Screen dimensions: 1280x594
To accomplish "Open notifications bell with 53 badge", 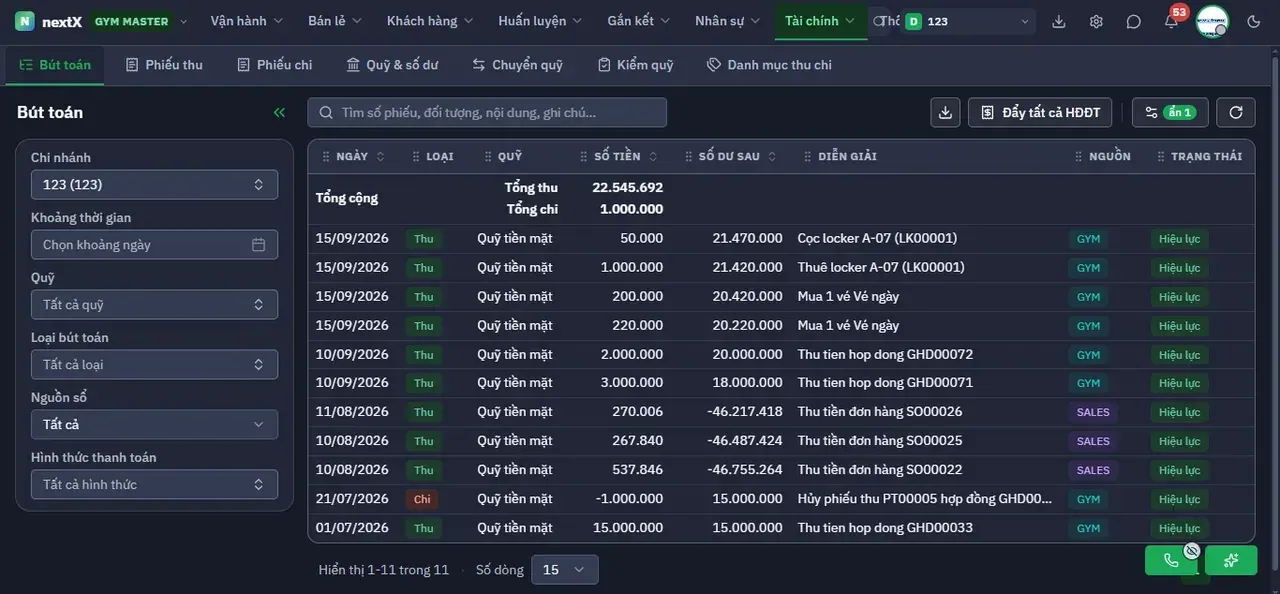I will coord(1171,21).
